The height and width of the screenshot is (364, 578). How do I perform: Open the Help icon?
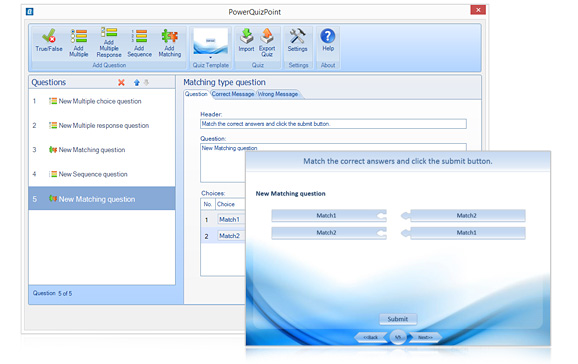pos(328,40)
